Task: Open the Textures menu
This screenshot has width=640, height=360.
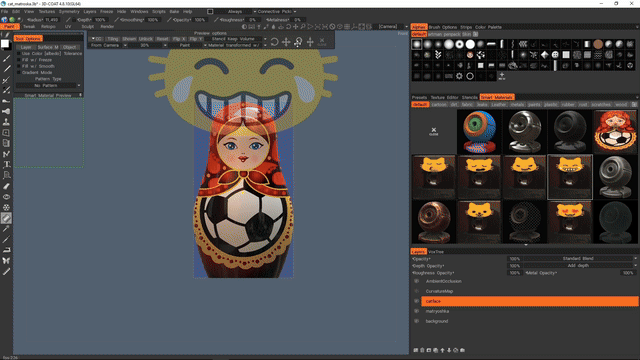Action: (x=47, y=11)
